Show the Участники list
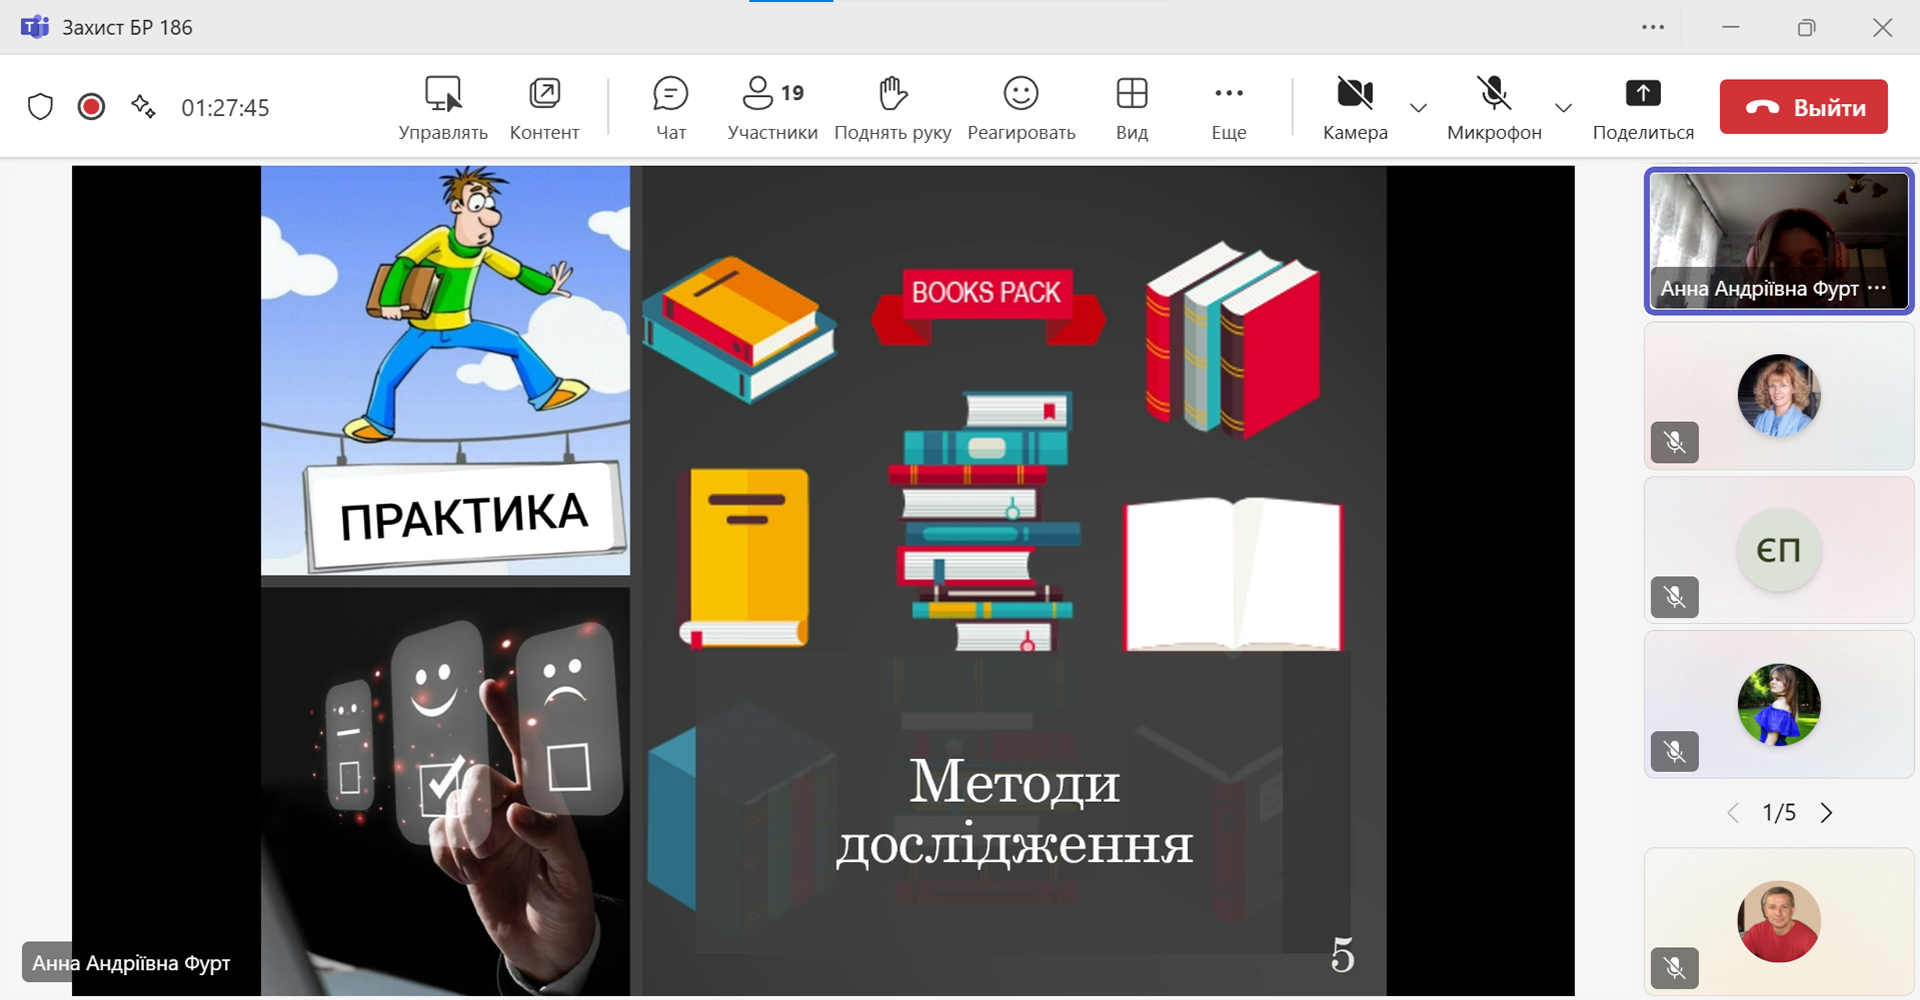The image size is (1920, 1000). [x=772, y=107]
